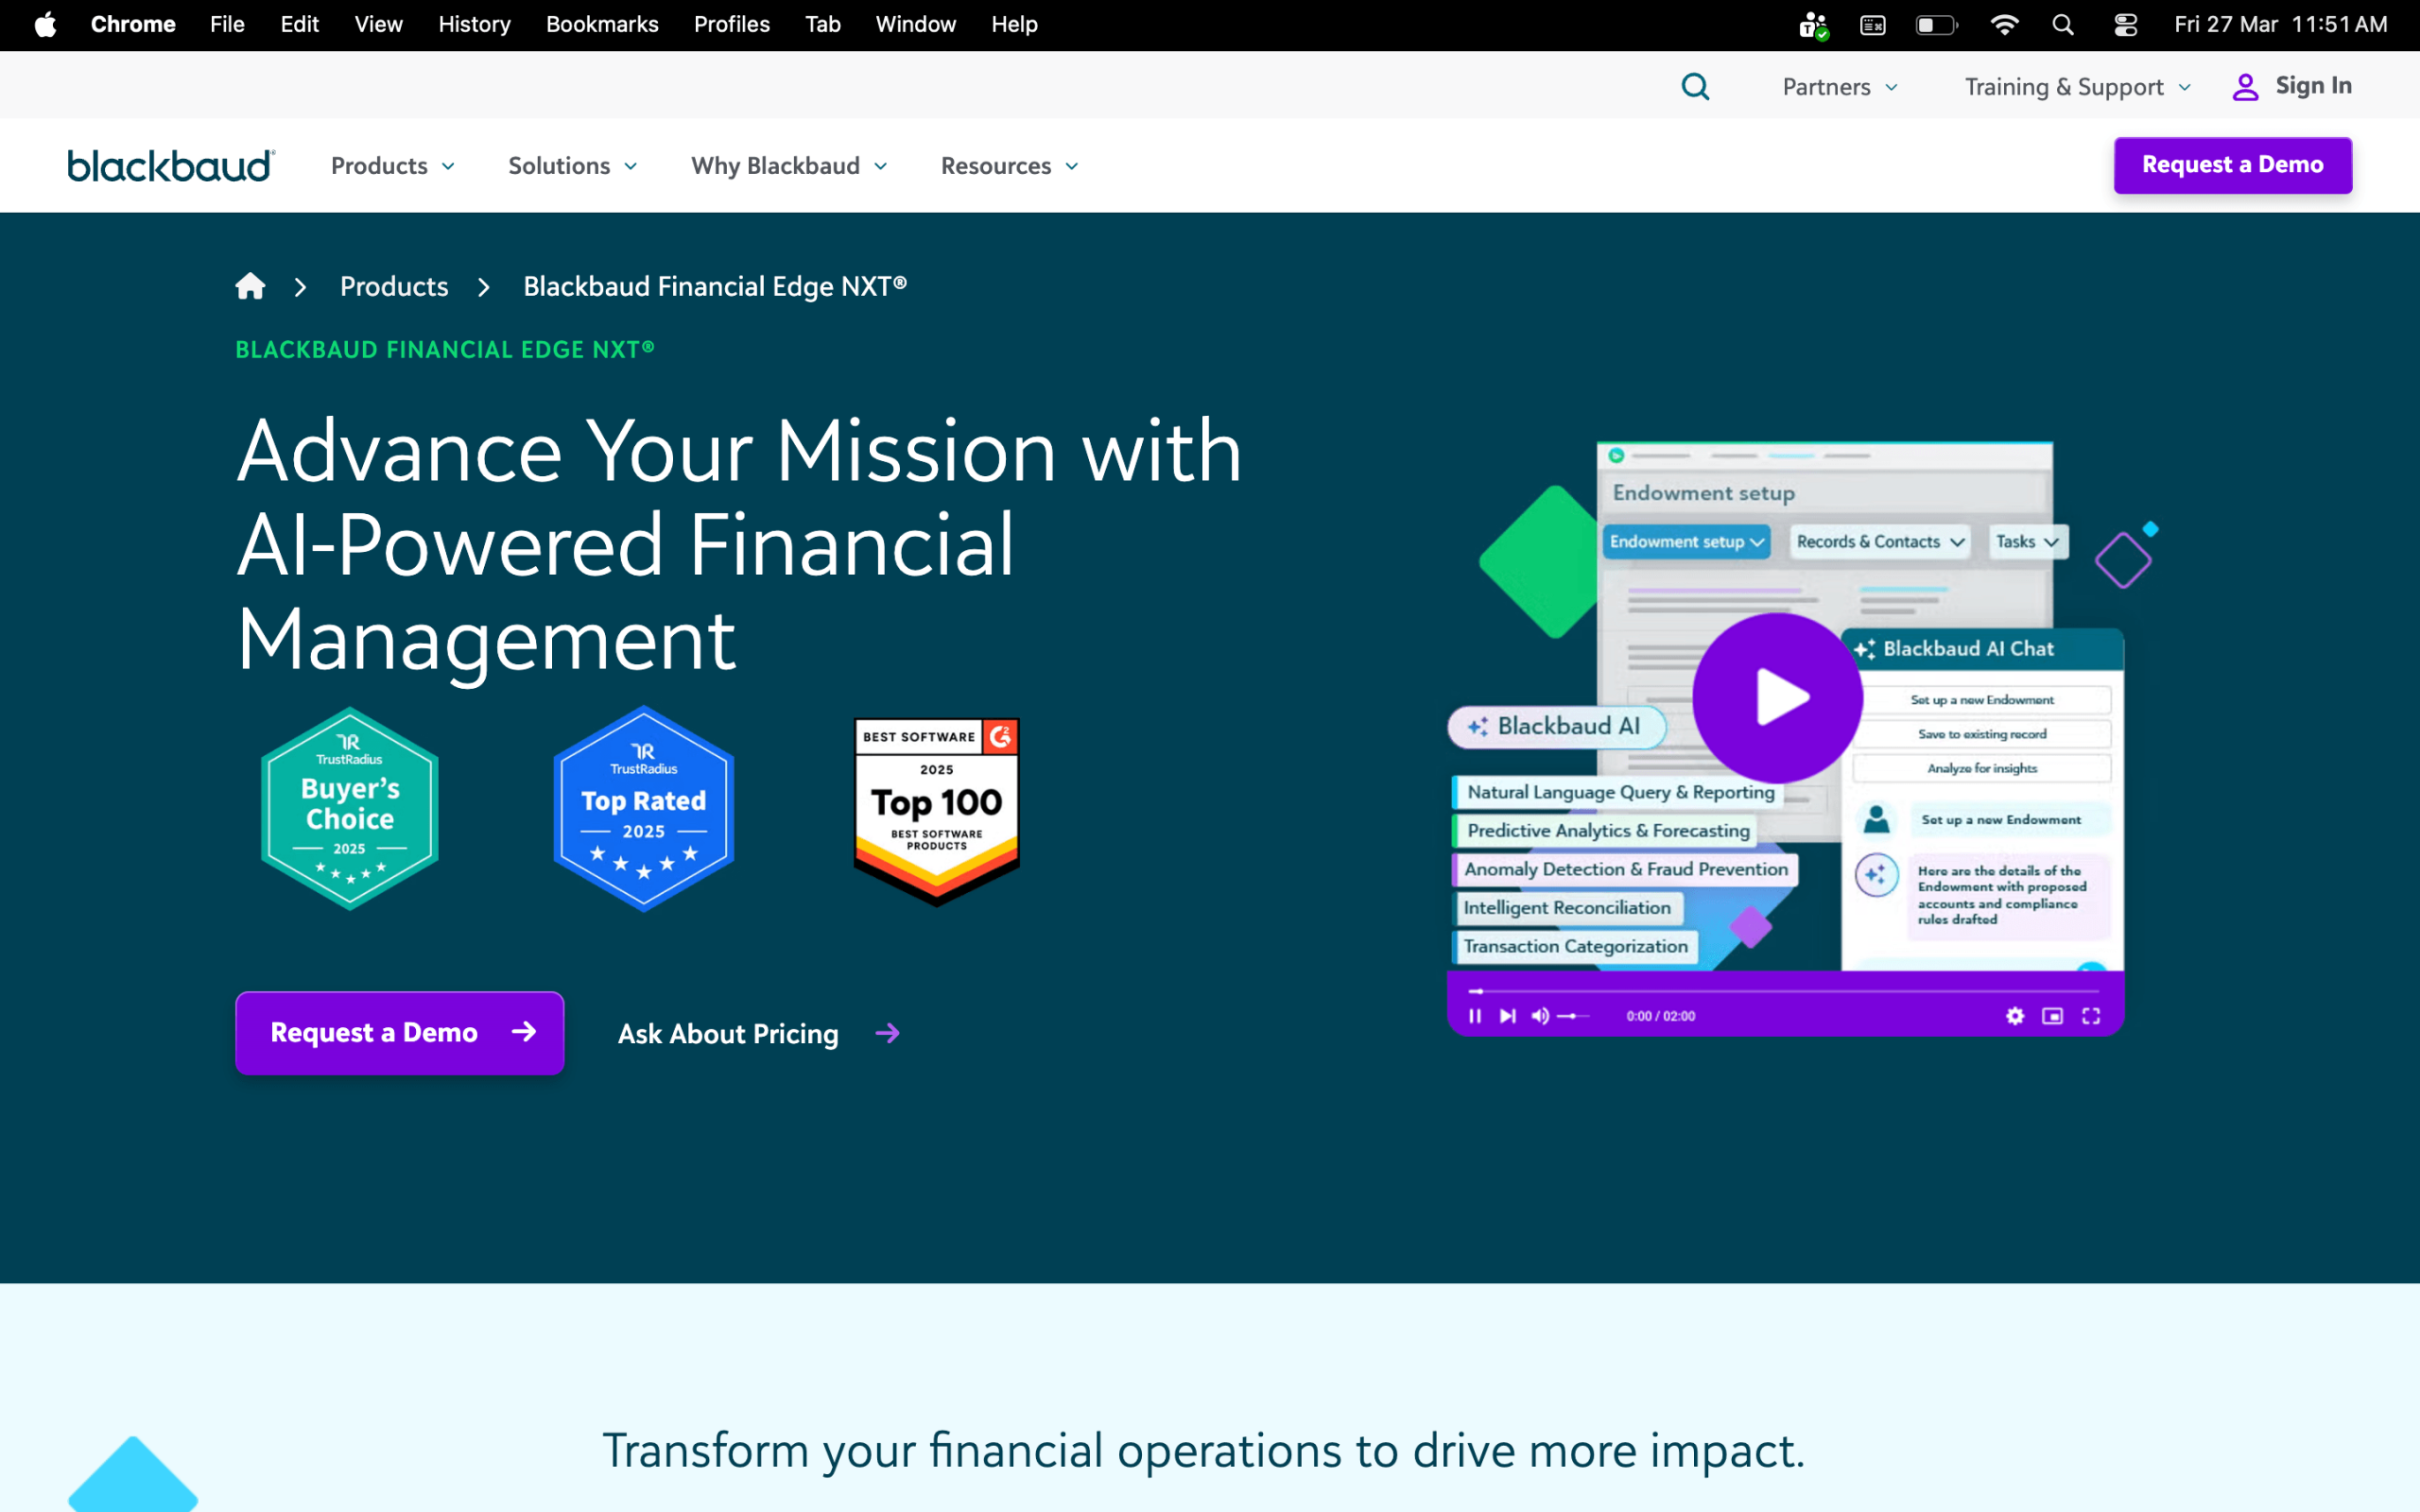The width and height of the screenshot is (2420, 1512).
Task: Expand the Training & Support dropdown
Action: click(x=2077, y=87)
